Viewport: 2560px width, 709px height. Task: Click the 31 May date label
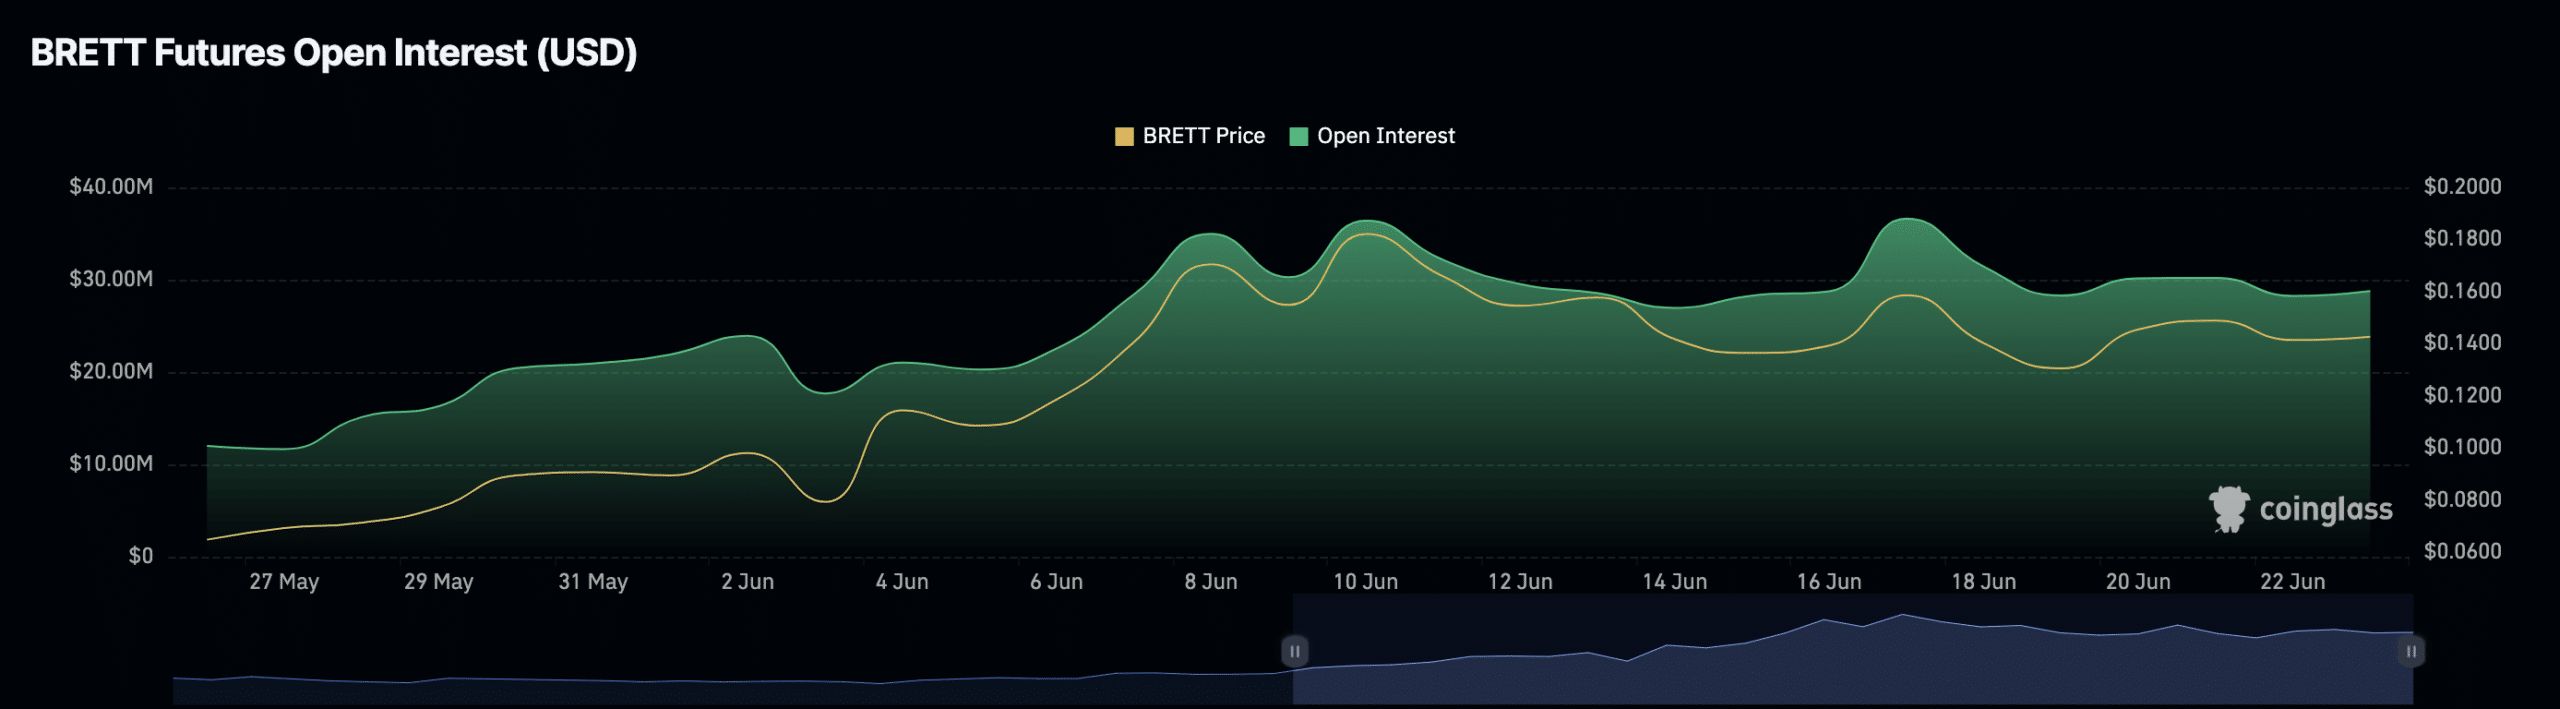[x=593, y=582]
